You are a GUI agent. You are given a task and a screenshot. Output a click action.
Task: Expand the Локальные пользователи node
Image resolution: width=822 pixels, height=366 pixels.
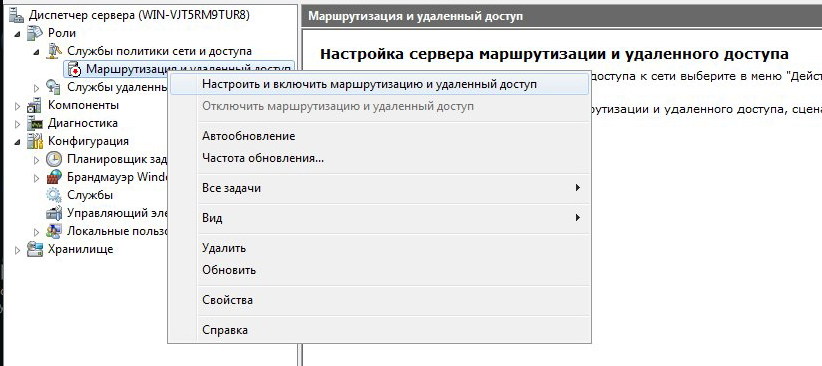click(x=37, y=232)
